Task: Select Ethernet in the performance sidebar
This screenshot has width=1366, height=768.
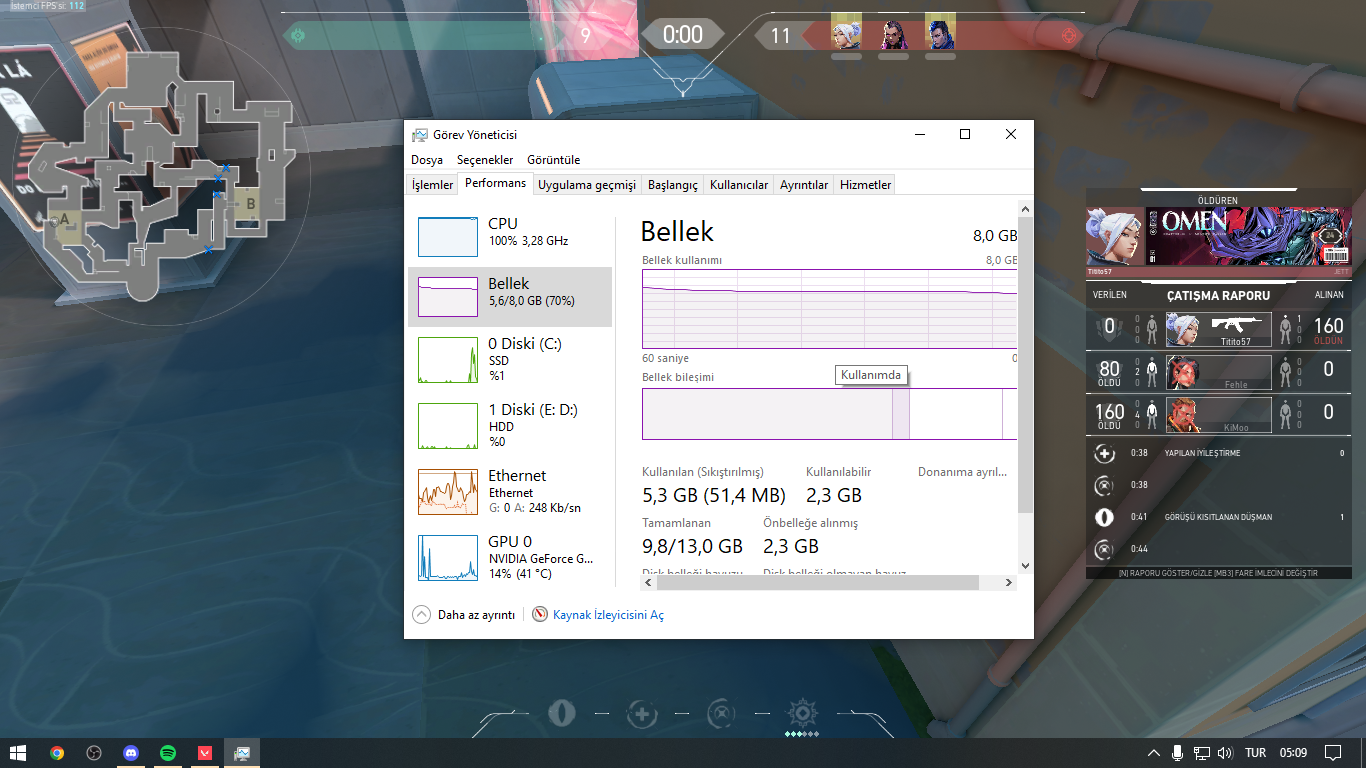Action: (510, 491)
